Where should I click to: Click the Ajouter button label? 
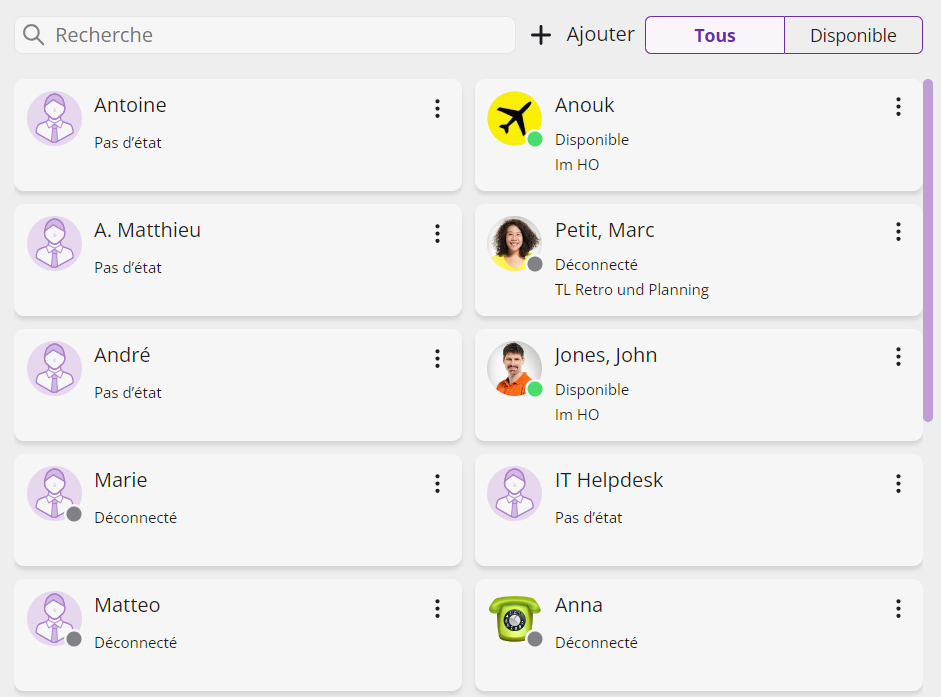pos(600,35)
